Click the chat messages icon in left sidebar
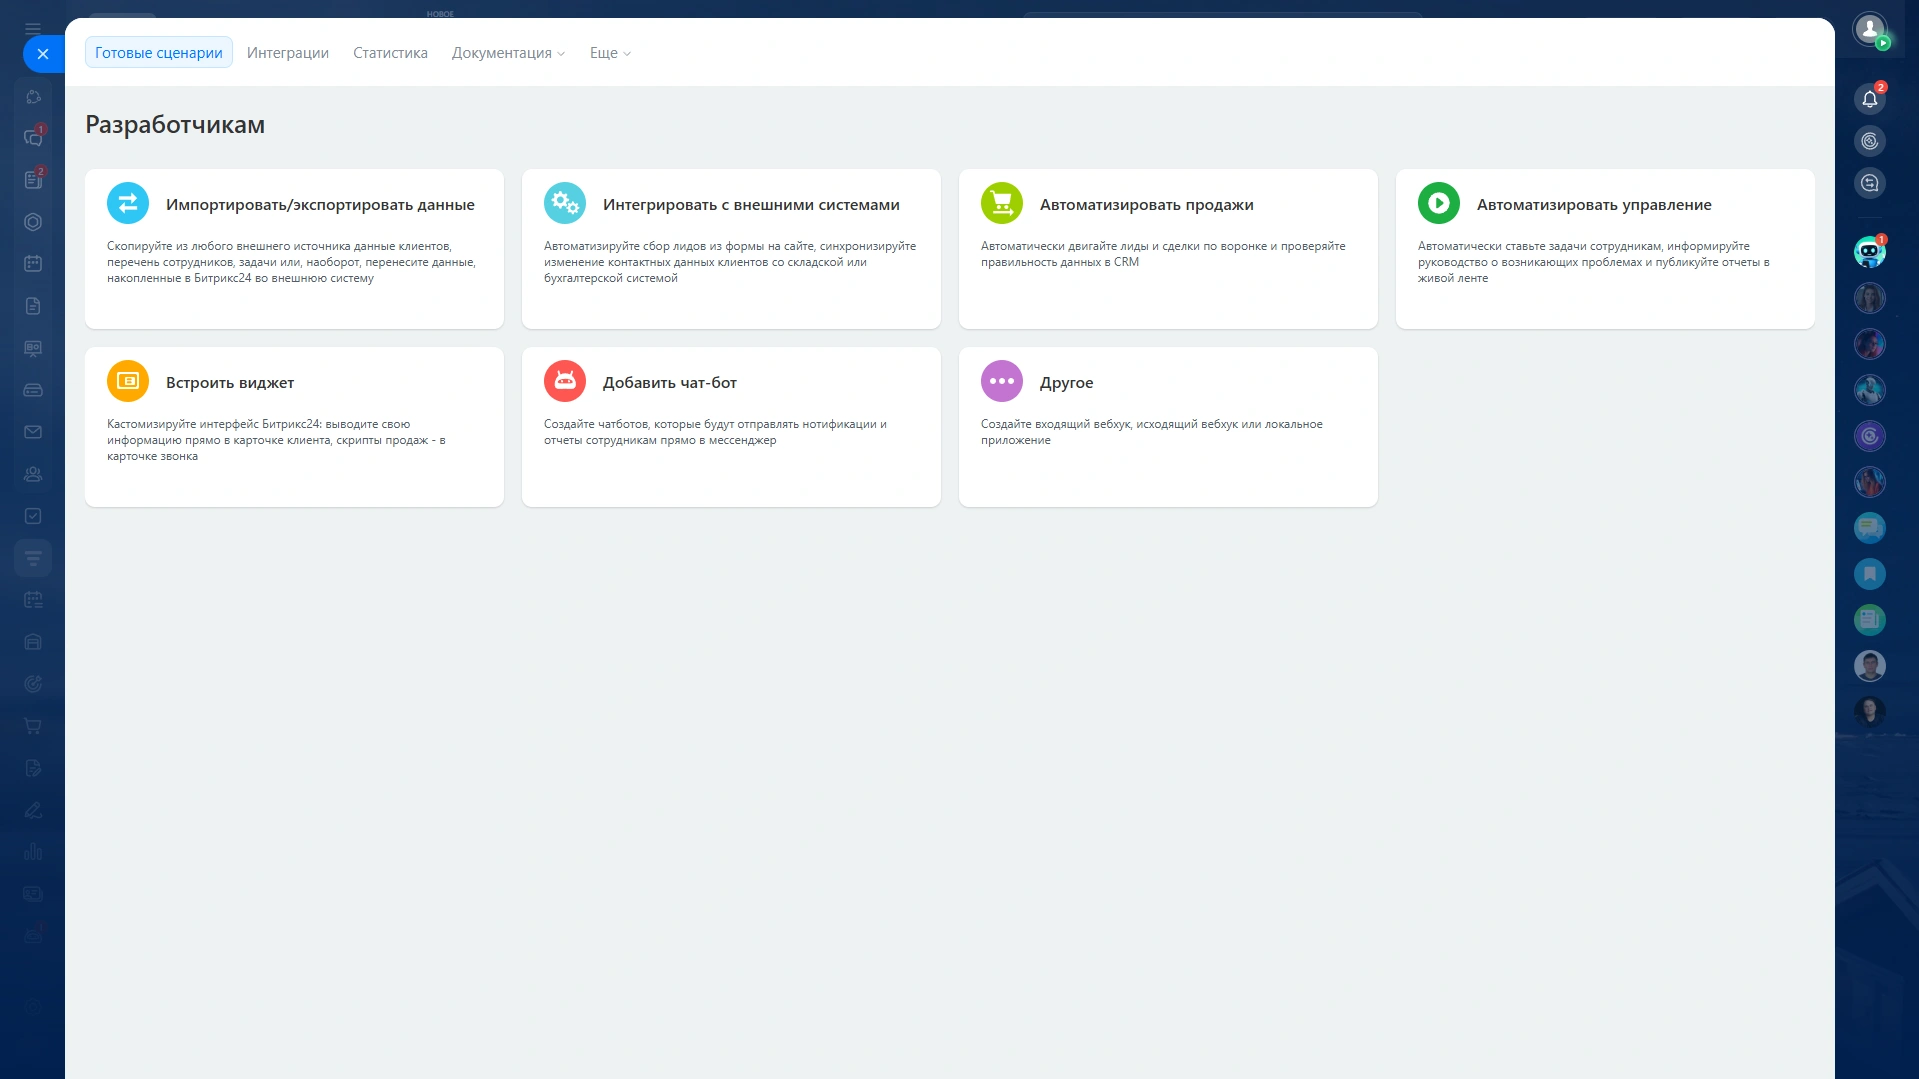The width and height of the screenshot is (1919, 1079). pos(33,138)
